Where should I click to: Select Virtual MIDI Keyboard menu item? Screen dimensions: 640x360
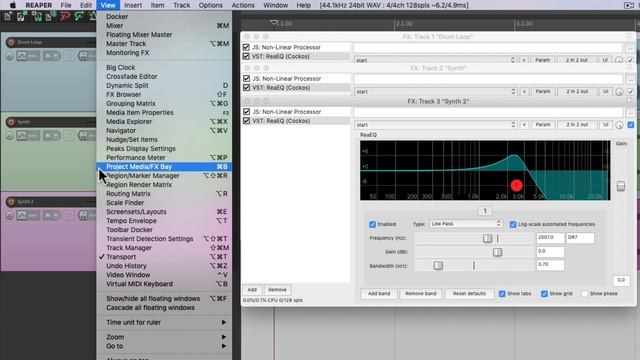coord(165,284)
